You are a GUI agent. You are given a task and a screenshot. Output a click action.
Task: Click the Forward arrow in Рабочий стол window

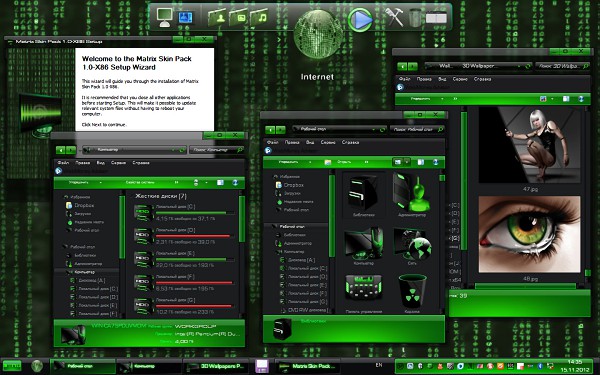point(280,130)
